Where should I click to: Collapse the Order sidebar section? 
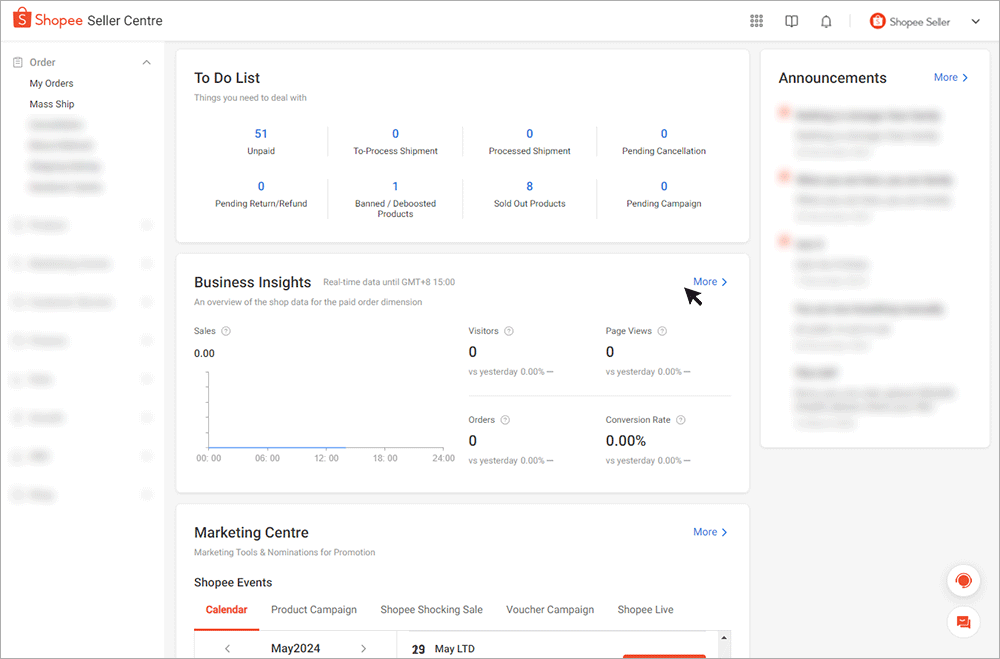(147, 62)
